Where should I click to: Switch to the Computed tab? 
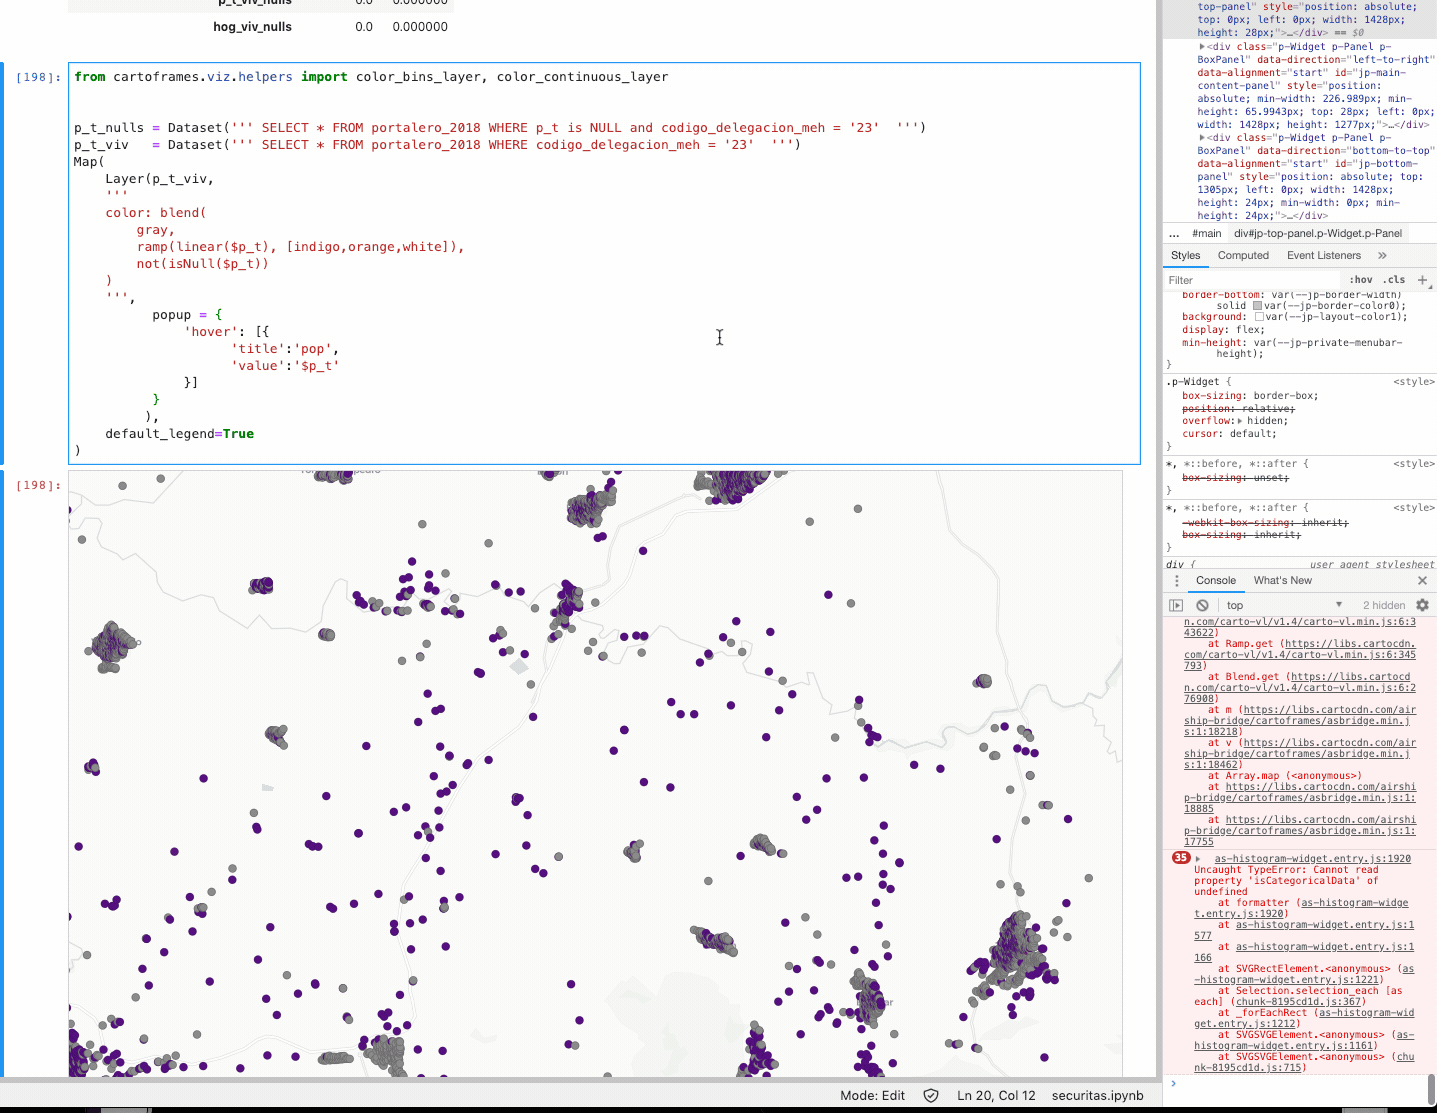[1243, 256]
